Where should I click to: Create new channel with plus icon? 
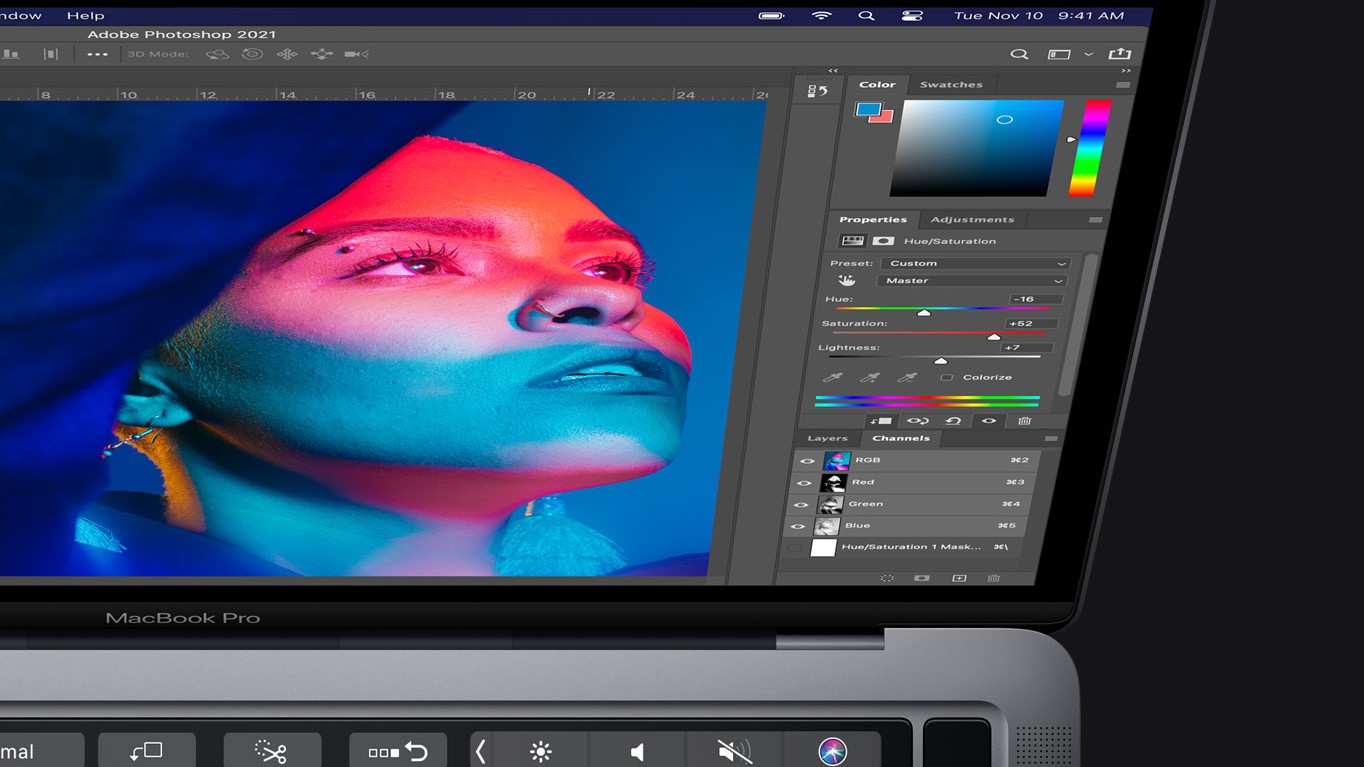[x=958, y=578]
